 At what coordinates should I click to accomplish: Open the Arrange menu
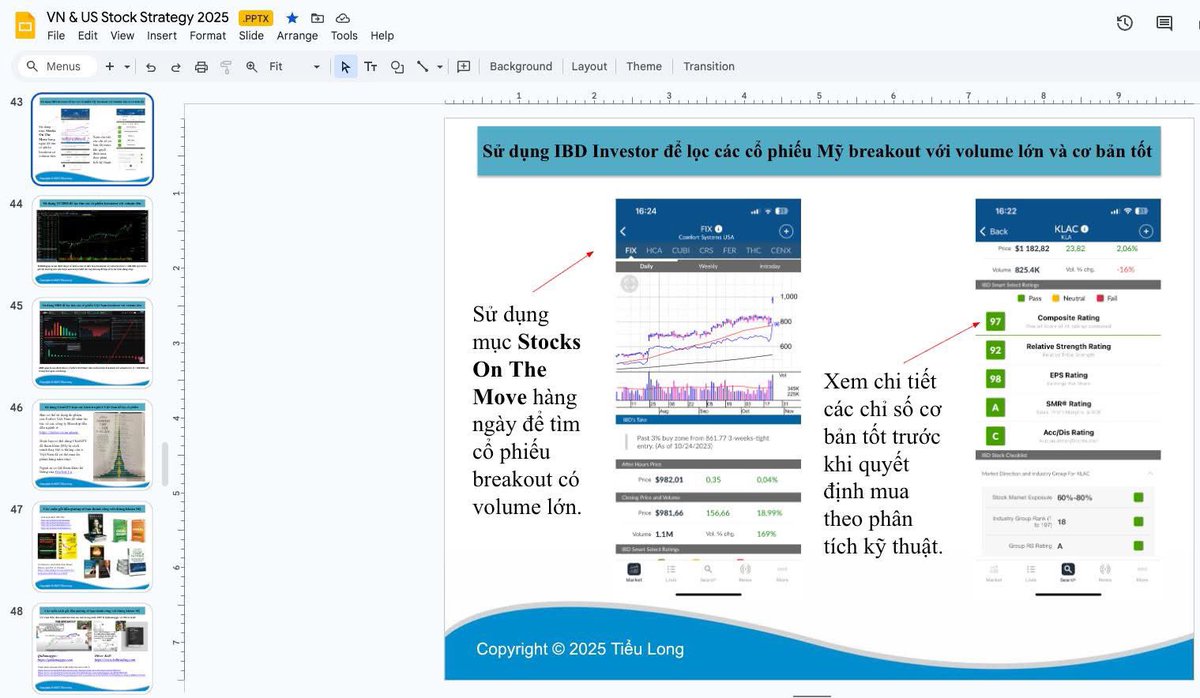297,36
